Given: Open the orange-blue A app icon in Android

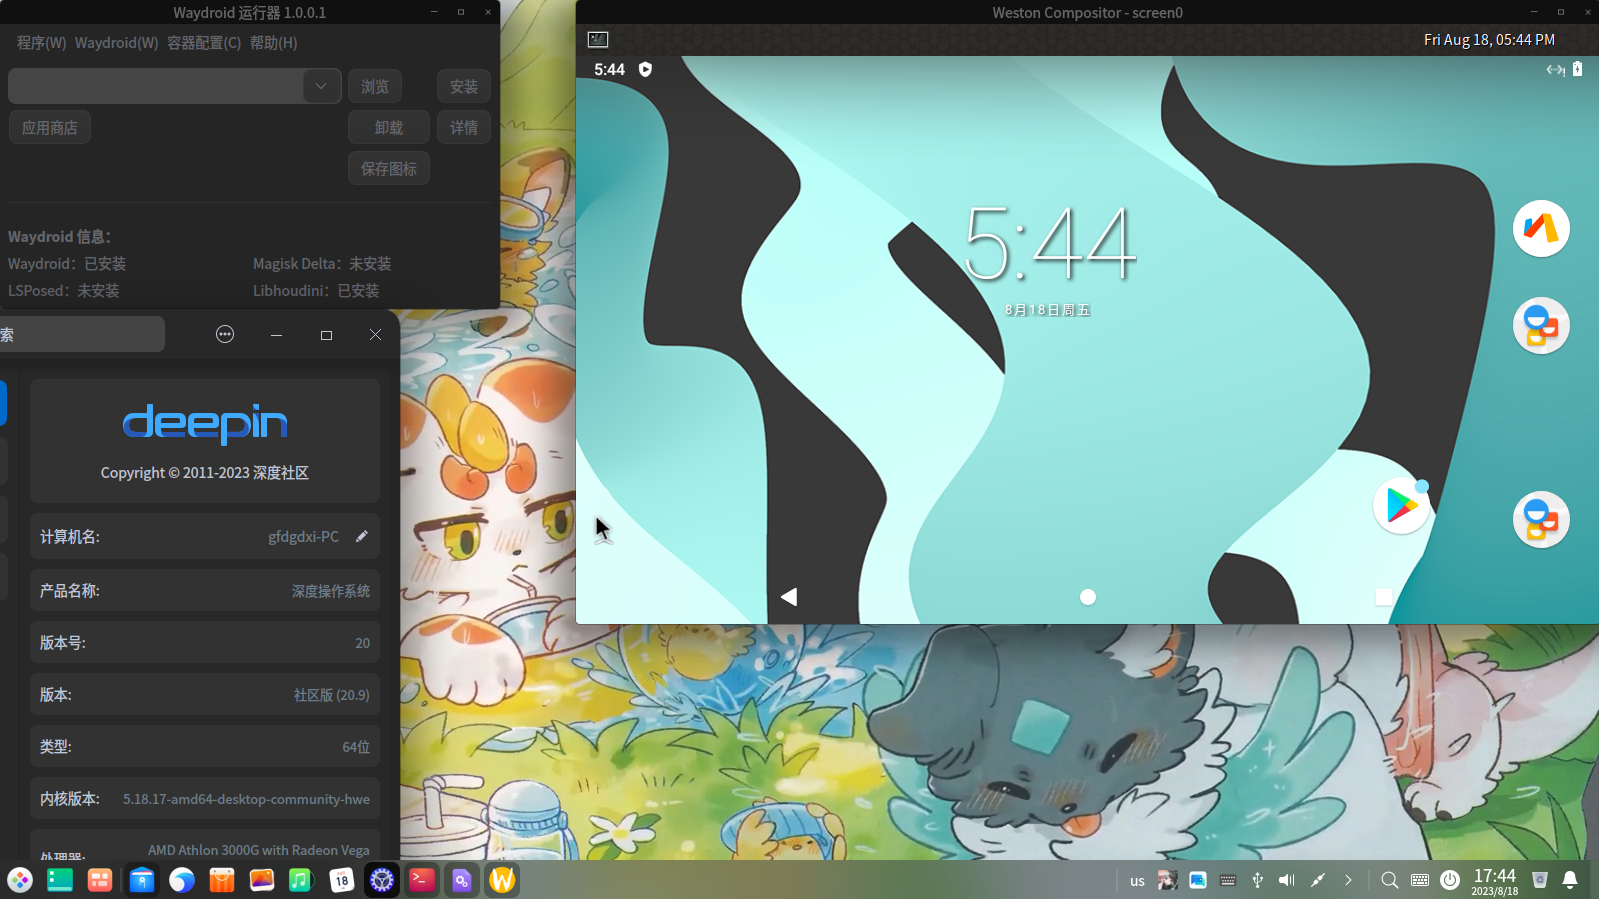Looking at the screenshot, I should coord(1541,228).
